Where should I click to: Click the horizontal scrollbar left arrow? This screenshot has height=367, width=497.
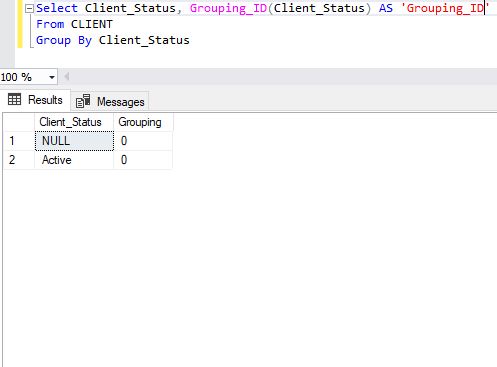click(x=67, y=77)
